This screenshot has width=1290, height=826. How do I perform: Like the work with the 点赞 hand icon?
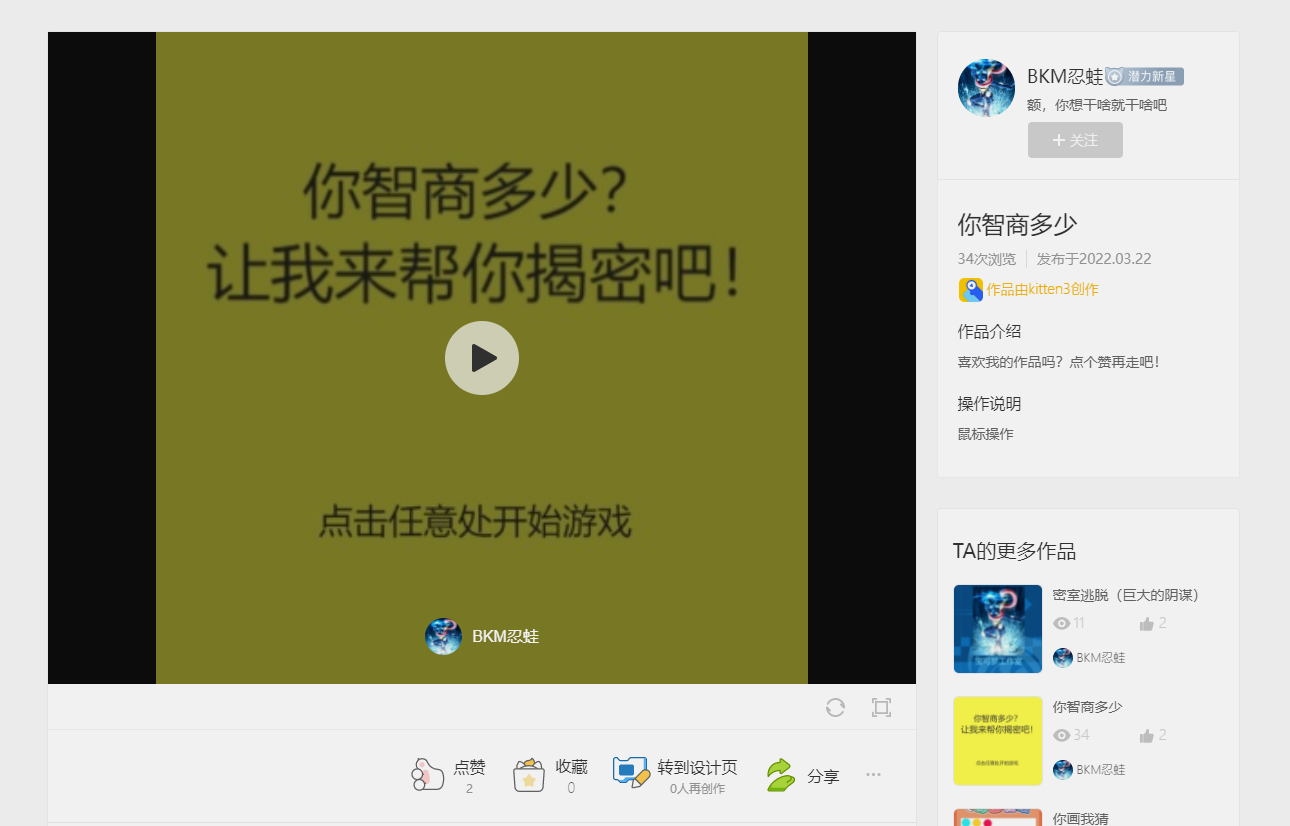(428, 774)
